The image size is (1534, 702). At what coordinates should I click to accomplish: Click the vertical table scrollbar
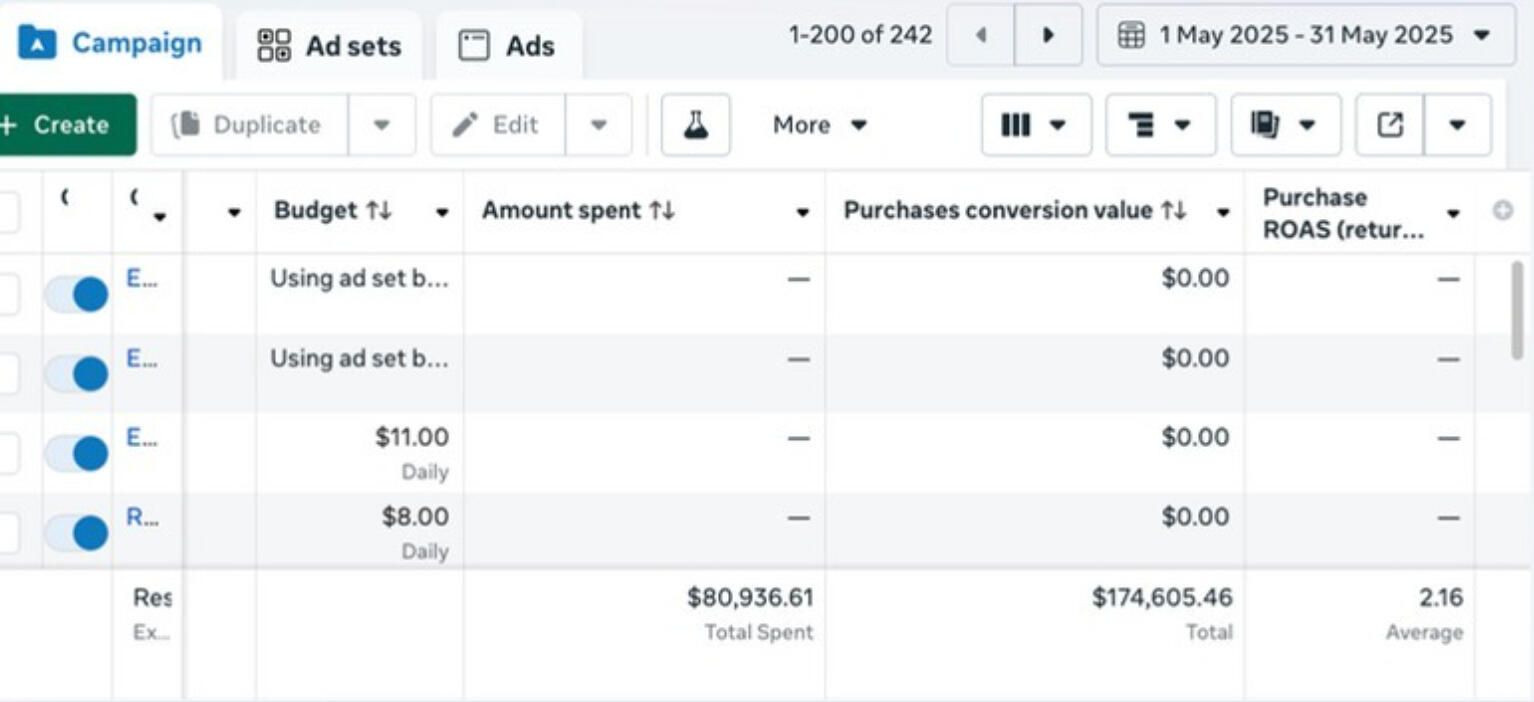(1516, 310)
